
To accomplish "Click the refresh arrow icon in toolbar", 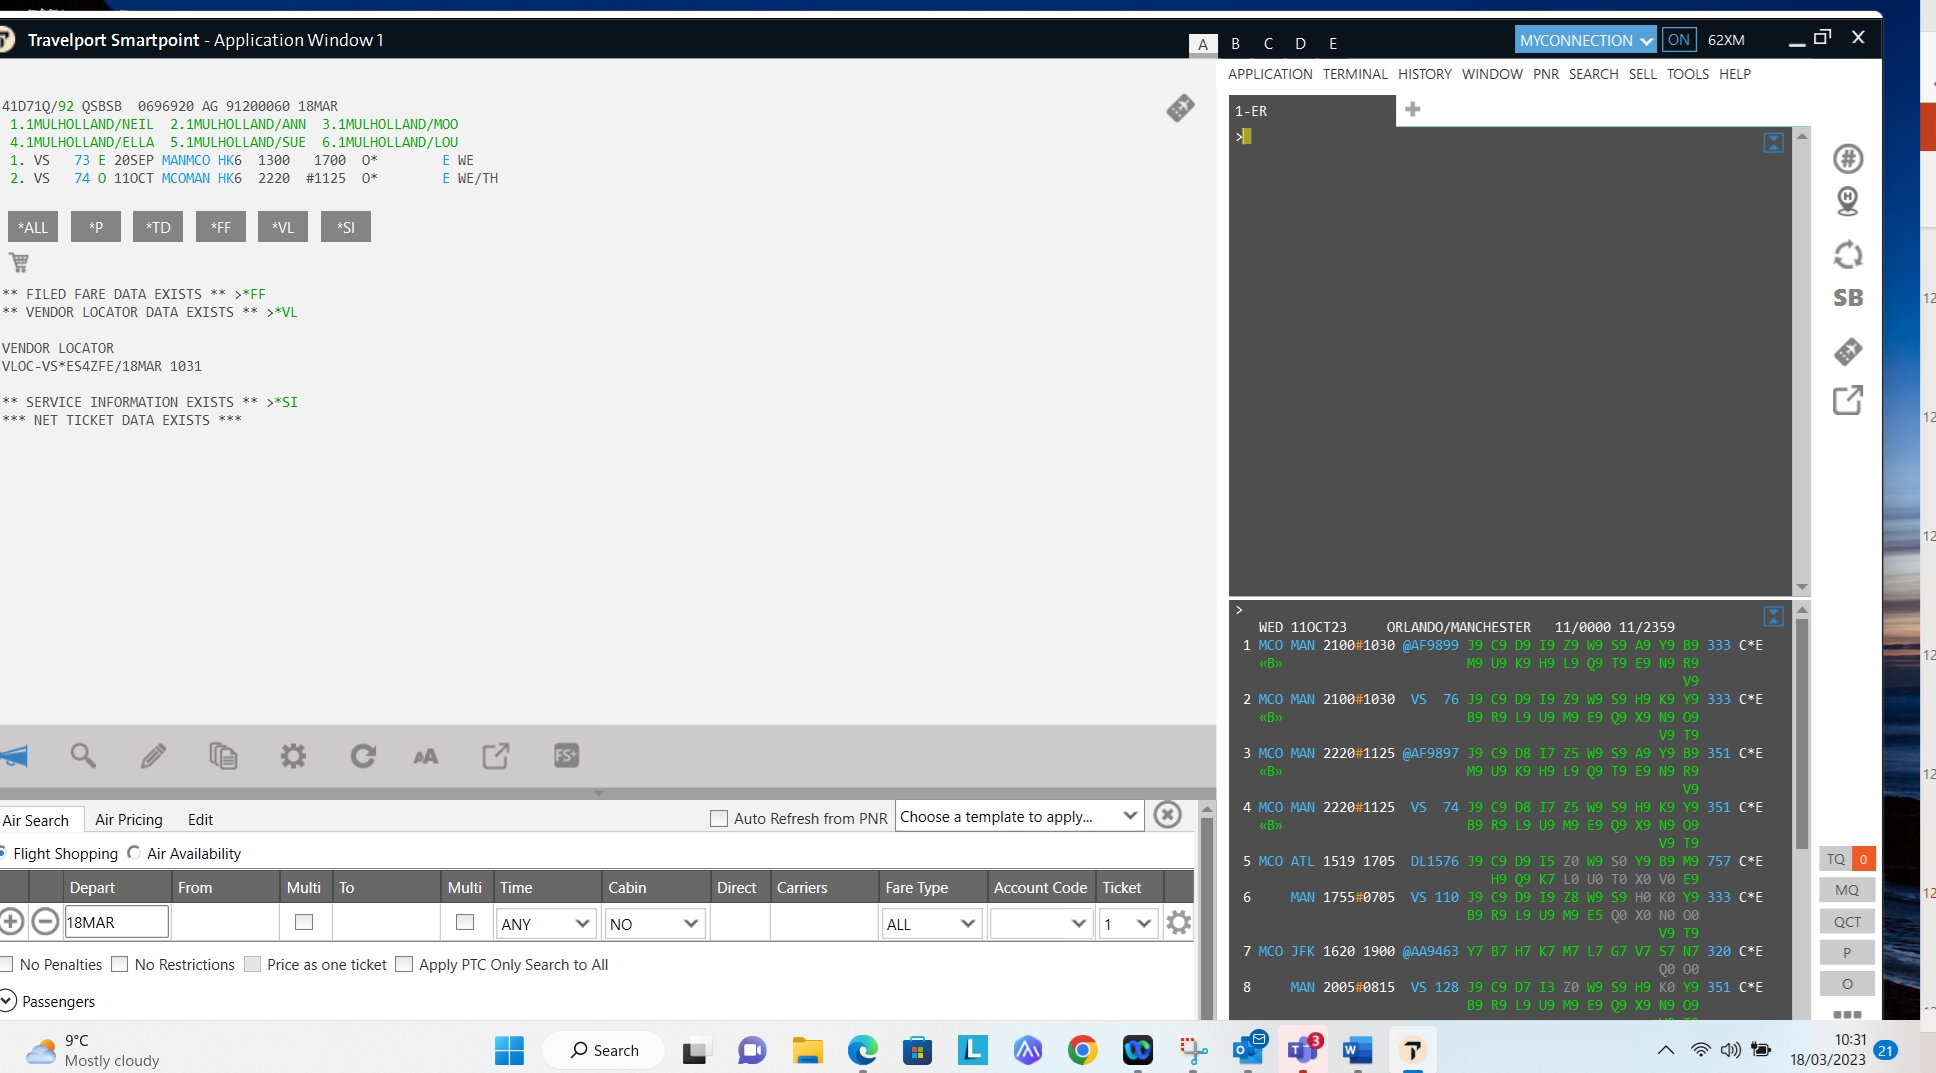I will pos(363,756).
